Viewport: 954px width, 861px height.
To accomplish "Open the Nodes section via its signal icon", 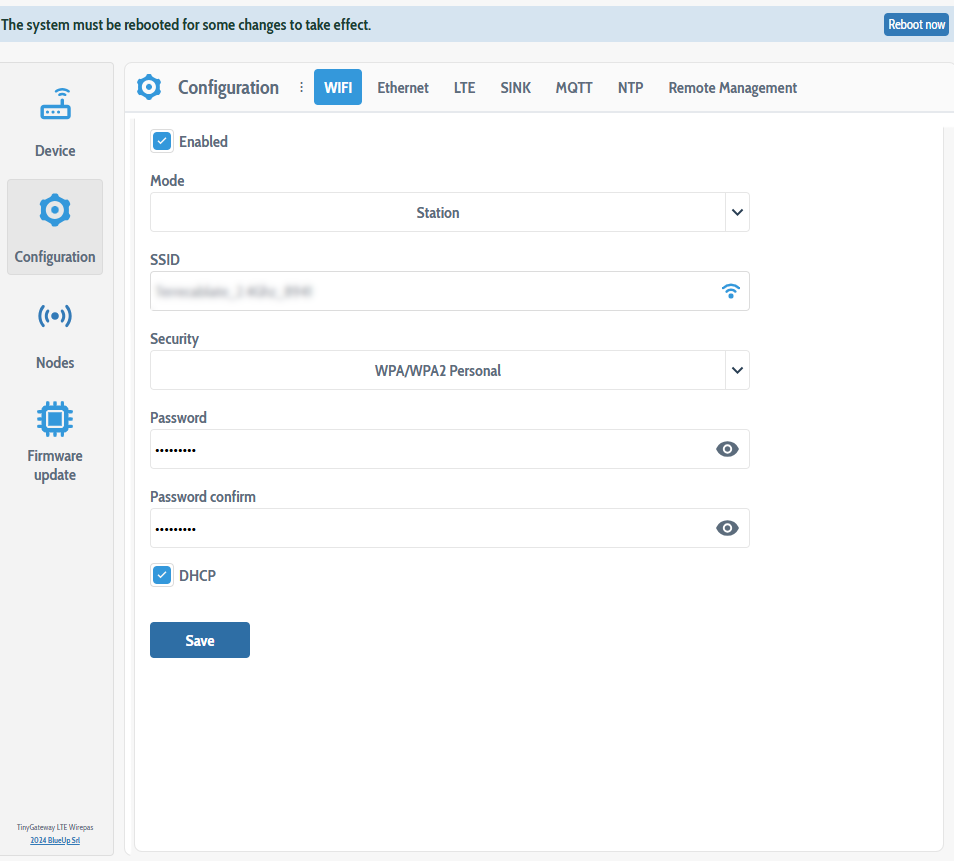I will click(55, 316).
